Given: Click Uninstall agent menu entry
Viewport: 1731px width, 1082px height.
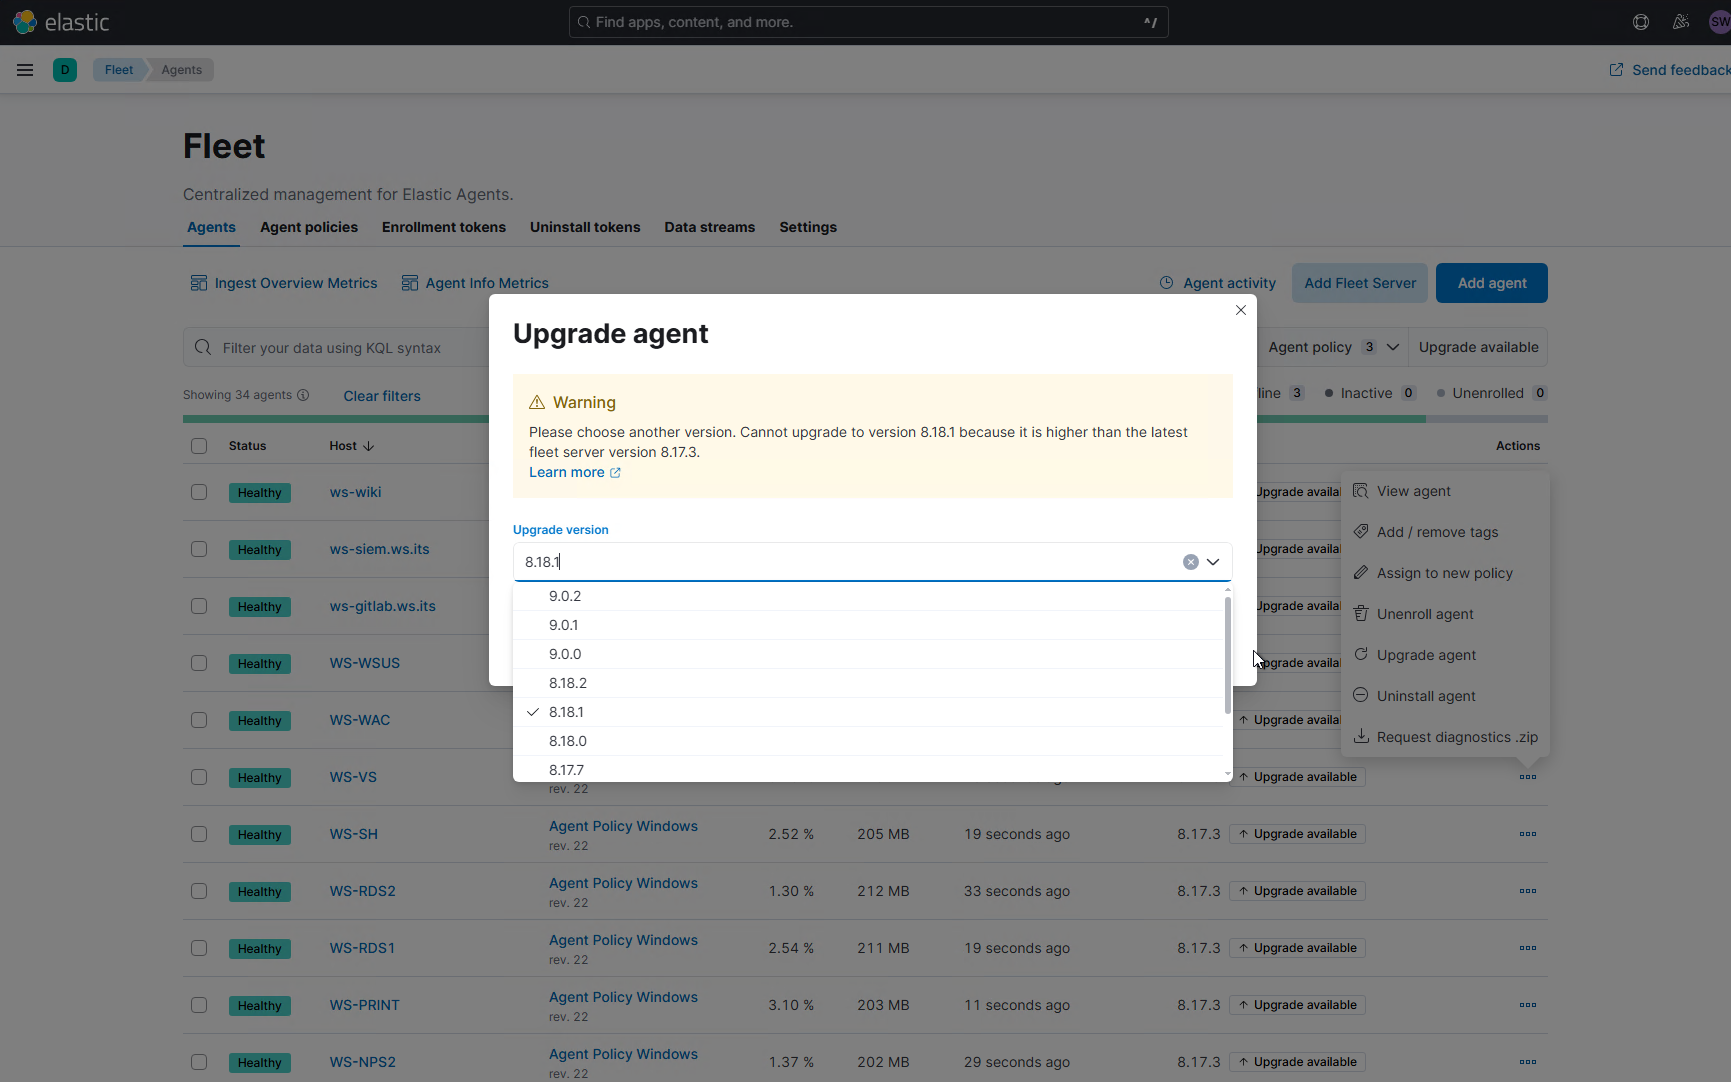Looking at the screenshot, I should (x=1445, y=696).
